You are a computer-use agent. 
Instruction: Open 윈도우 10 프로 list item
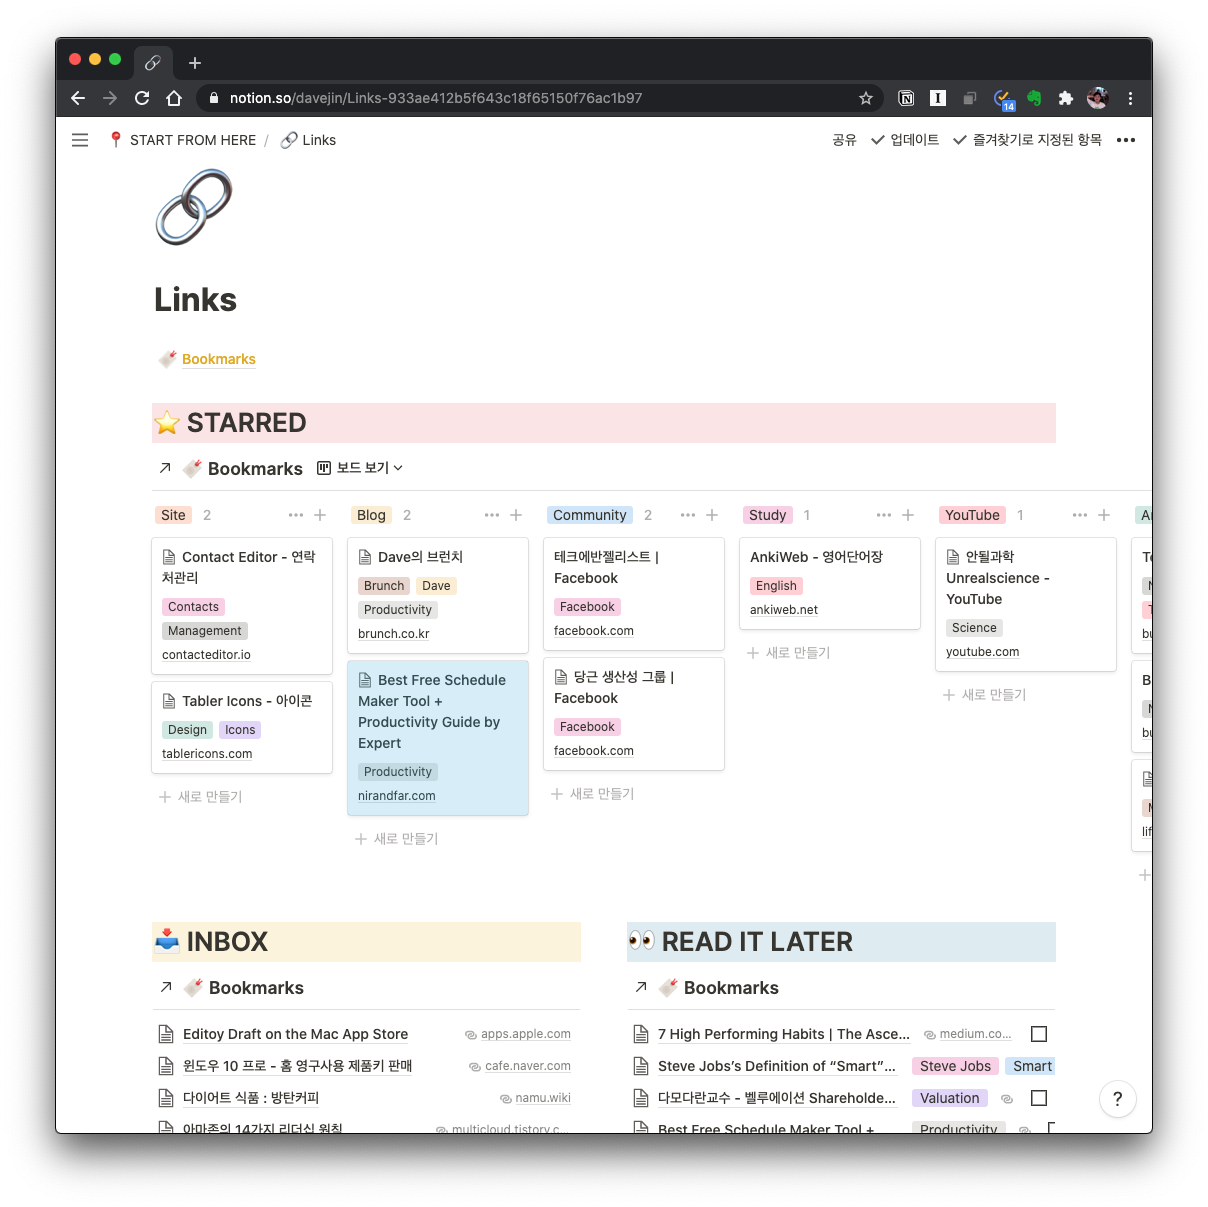tap(297, 1066)
